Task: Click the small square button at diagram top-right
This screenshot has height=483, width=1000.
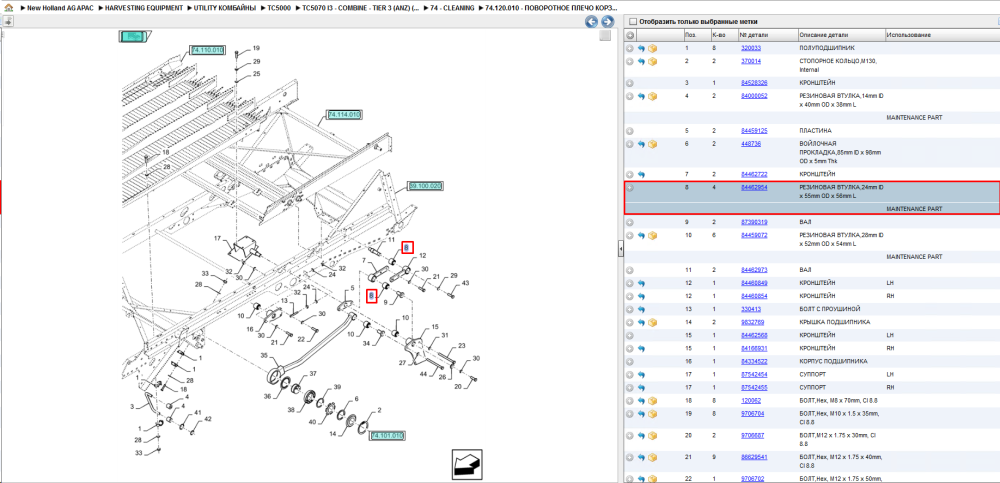Action: coord(605,36)
